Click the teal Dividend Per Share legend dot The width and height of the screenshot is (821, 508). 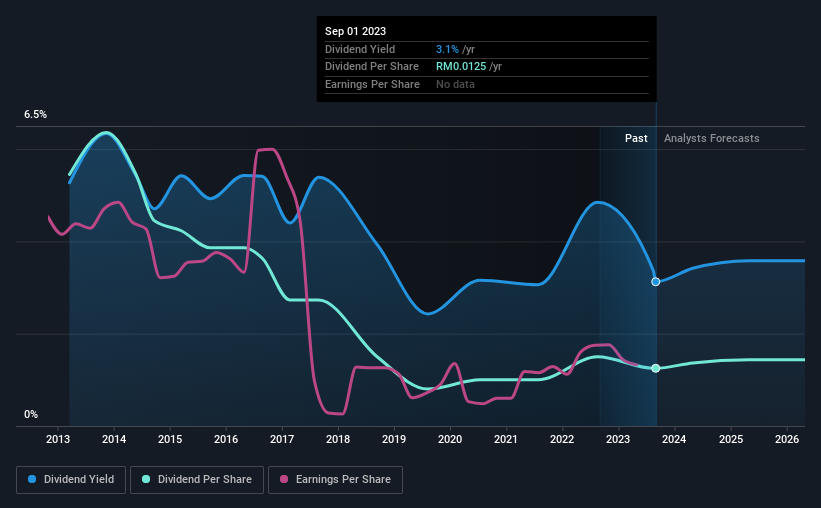[x=146, y=479]
